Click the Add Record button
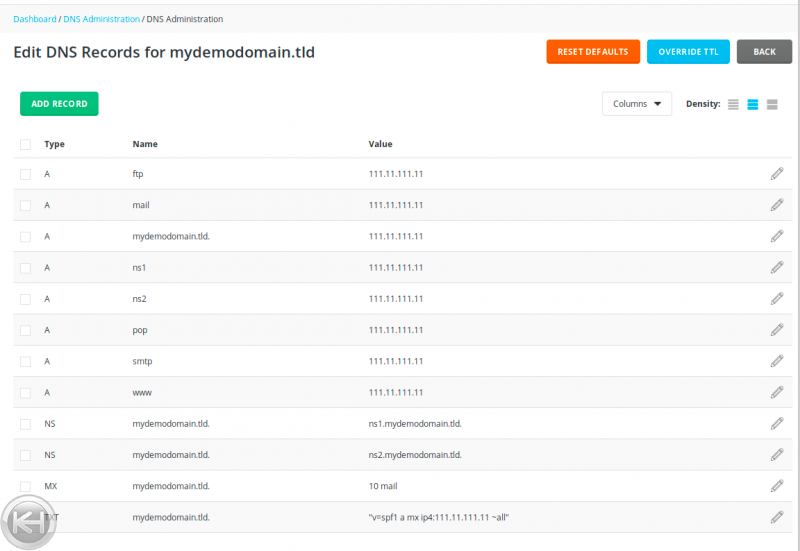This screenshot has width=800, height=551. [x=59, y=104]
